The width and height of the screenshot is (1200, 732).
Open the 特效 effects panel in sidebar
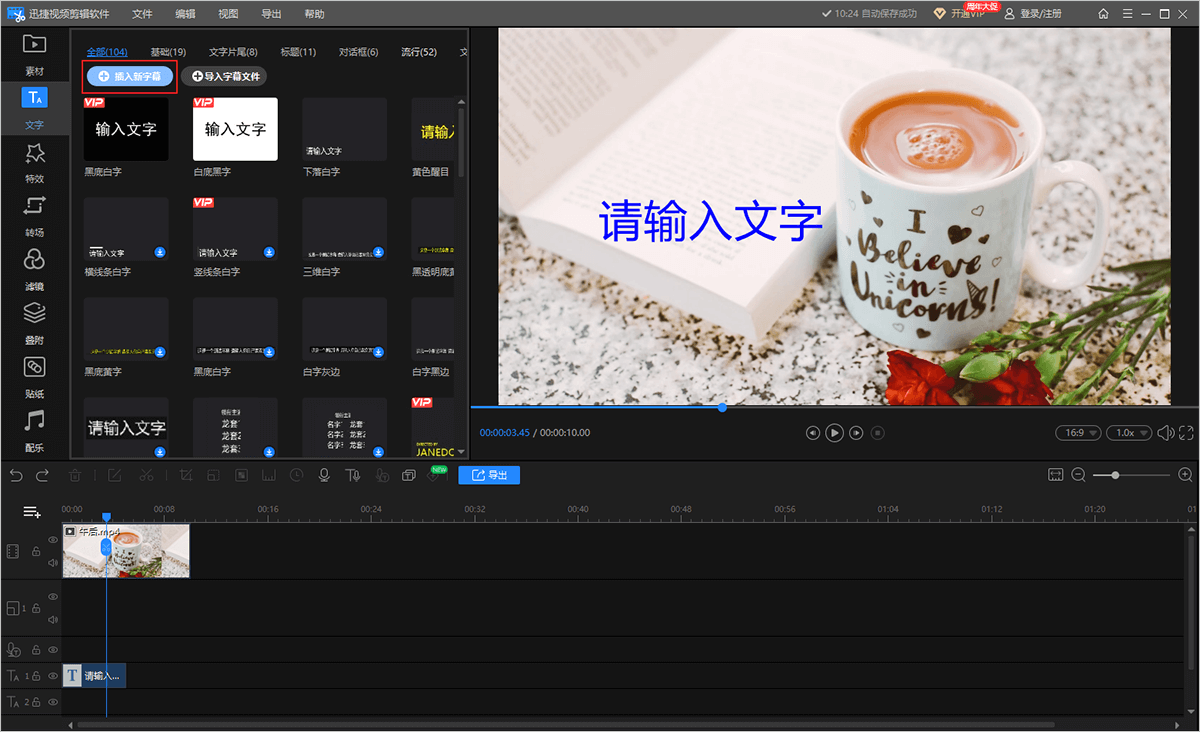pos(34,160)
